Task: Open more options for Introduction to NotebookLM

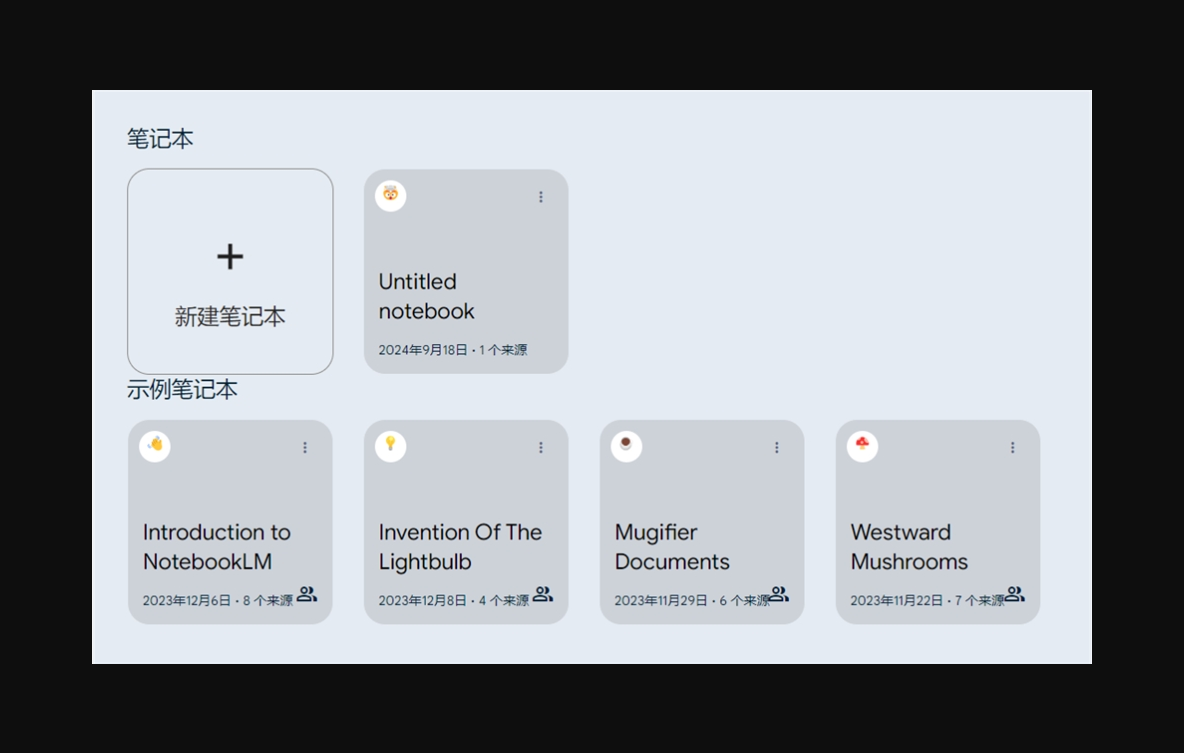Action: 305,448
